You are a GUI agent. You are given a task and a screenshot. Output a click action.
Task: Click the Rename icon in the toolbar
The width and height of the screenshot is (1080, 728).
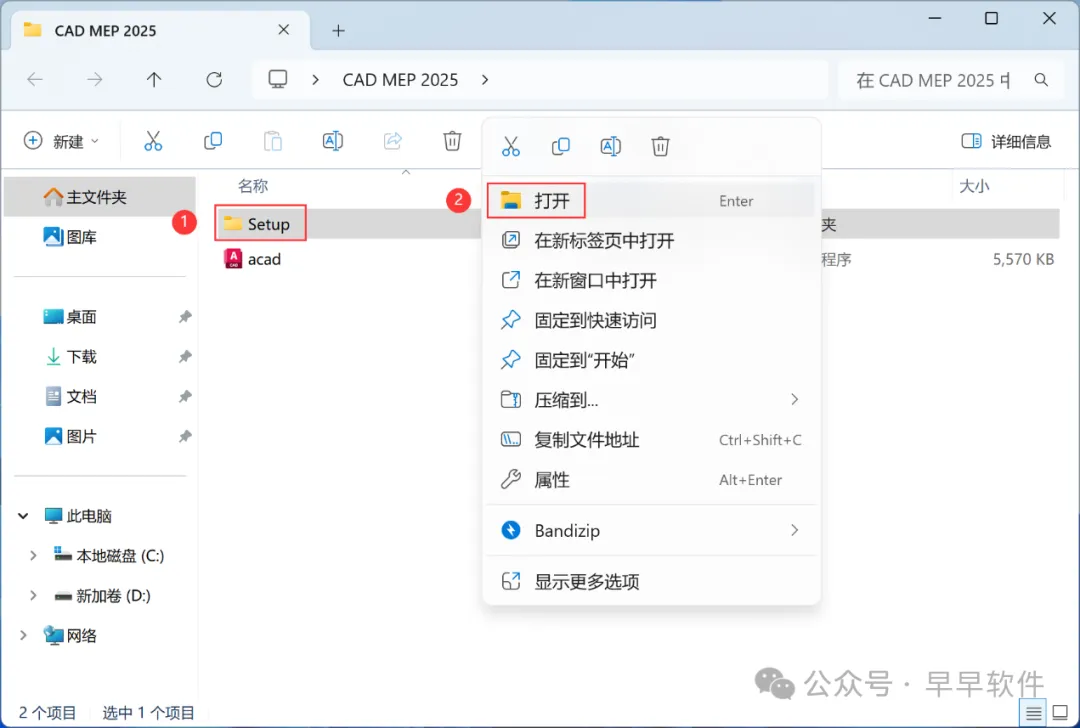pyautogui.click(x=333, y=141)
